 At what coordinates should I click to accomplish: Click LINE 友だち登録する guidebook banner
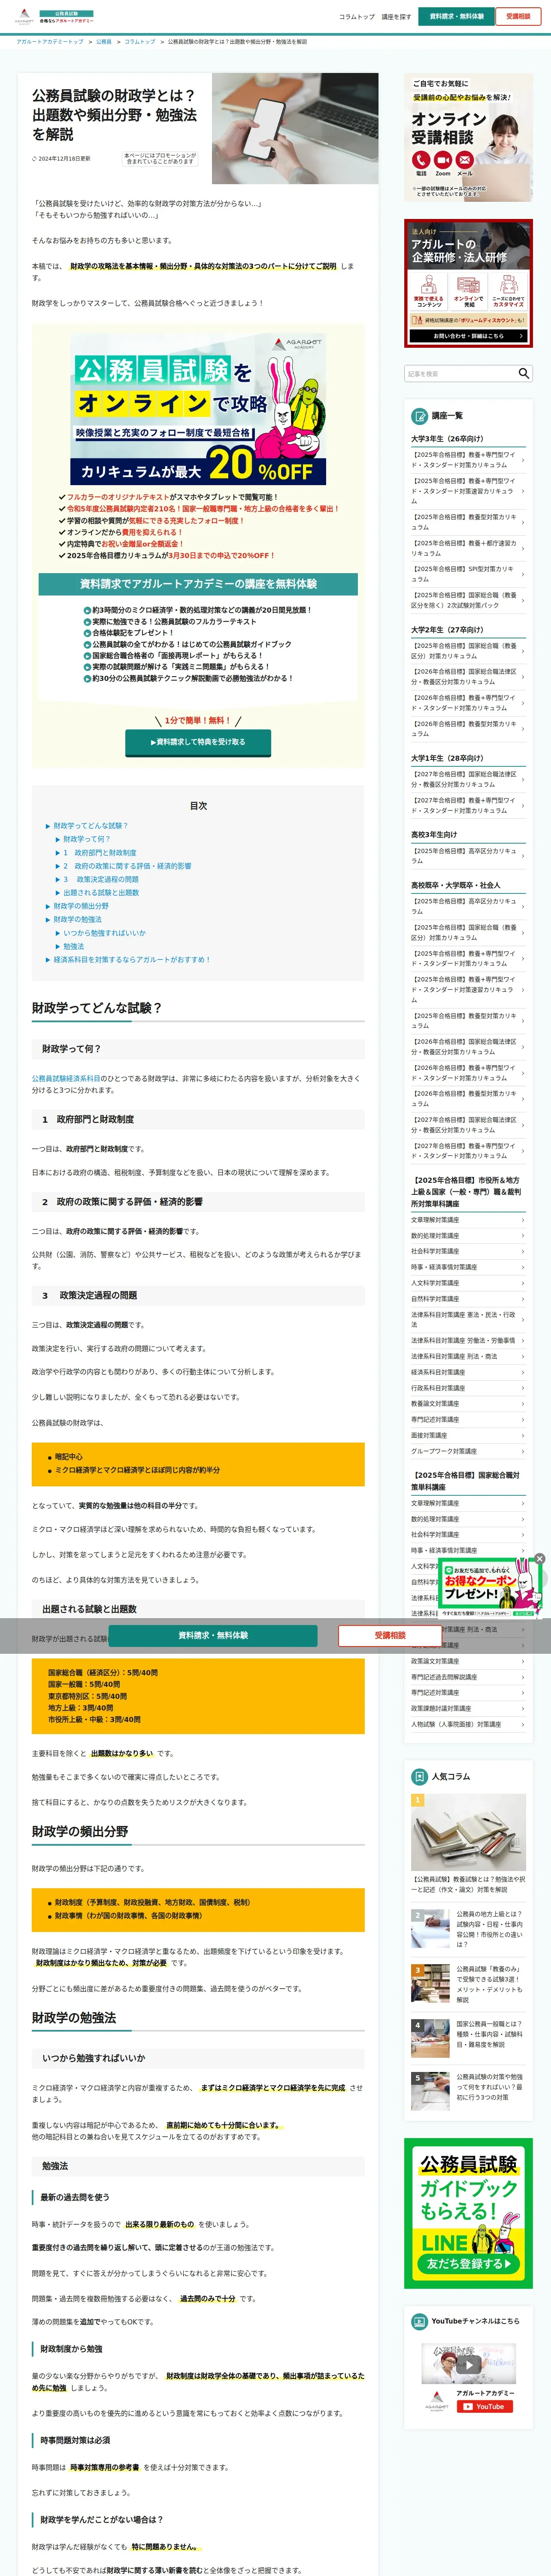click(x=468, y=2214)
